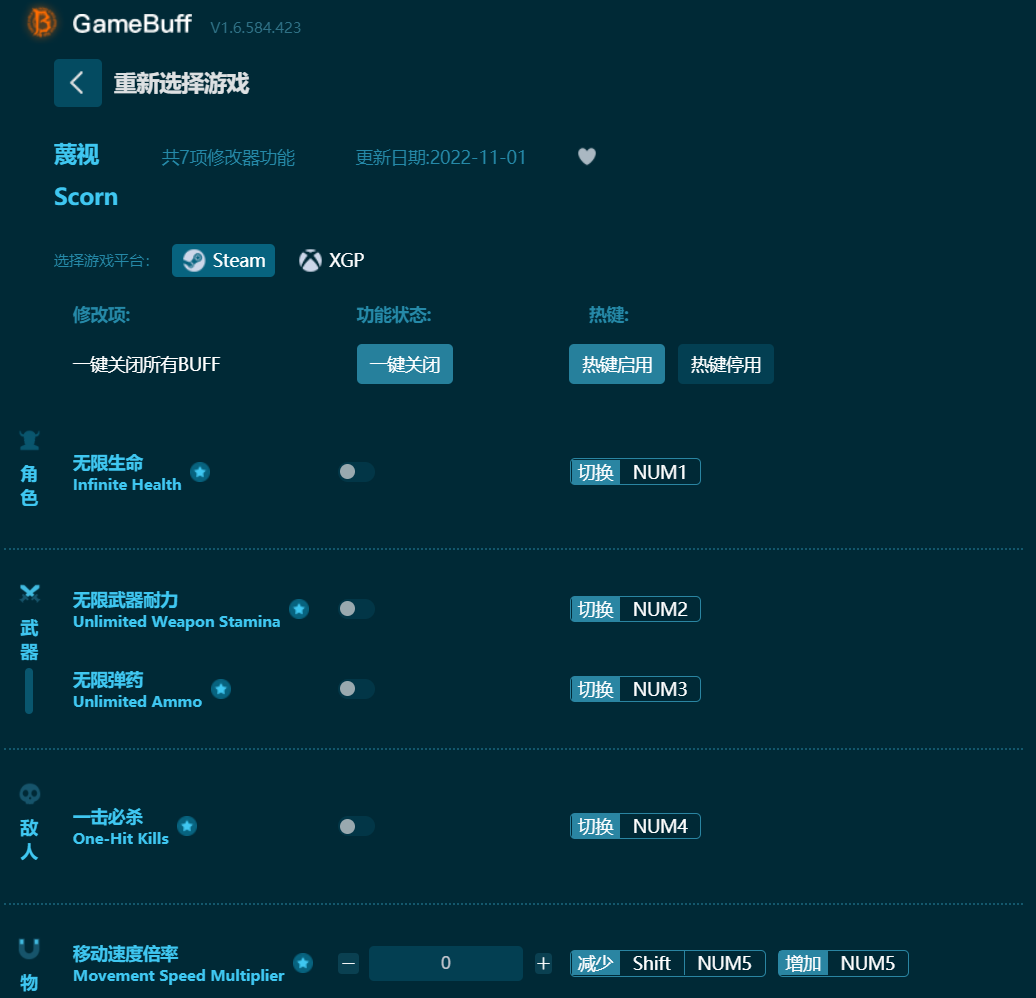Click the Xbox logo for XGP
Image resolution: width=1036 pixels, height=998 pixels.
[310, 260]
